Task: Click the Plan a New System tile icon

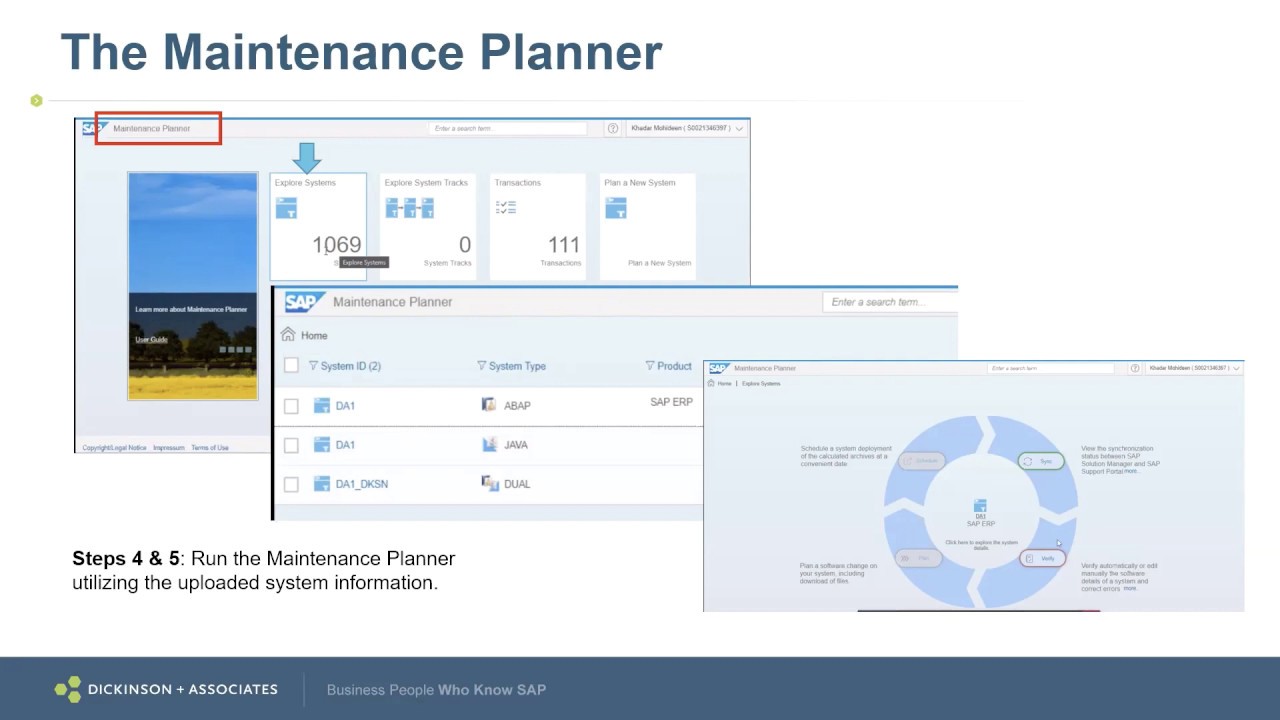Action: 615,208
